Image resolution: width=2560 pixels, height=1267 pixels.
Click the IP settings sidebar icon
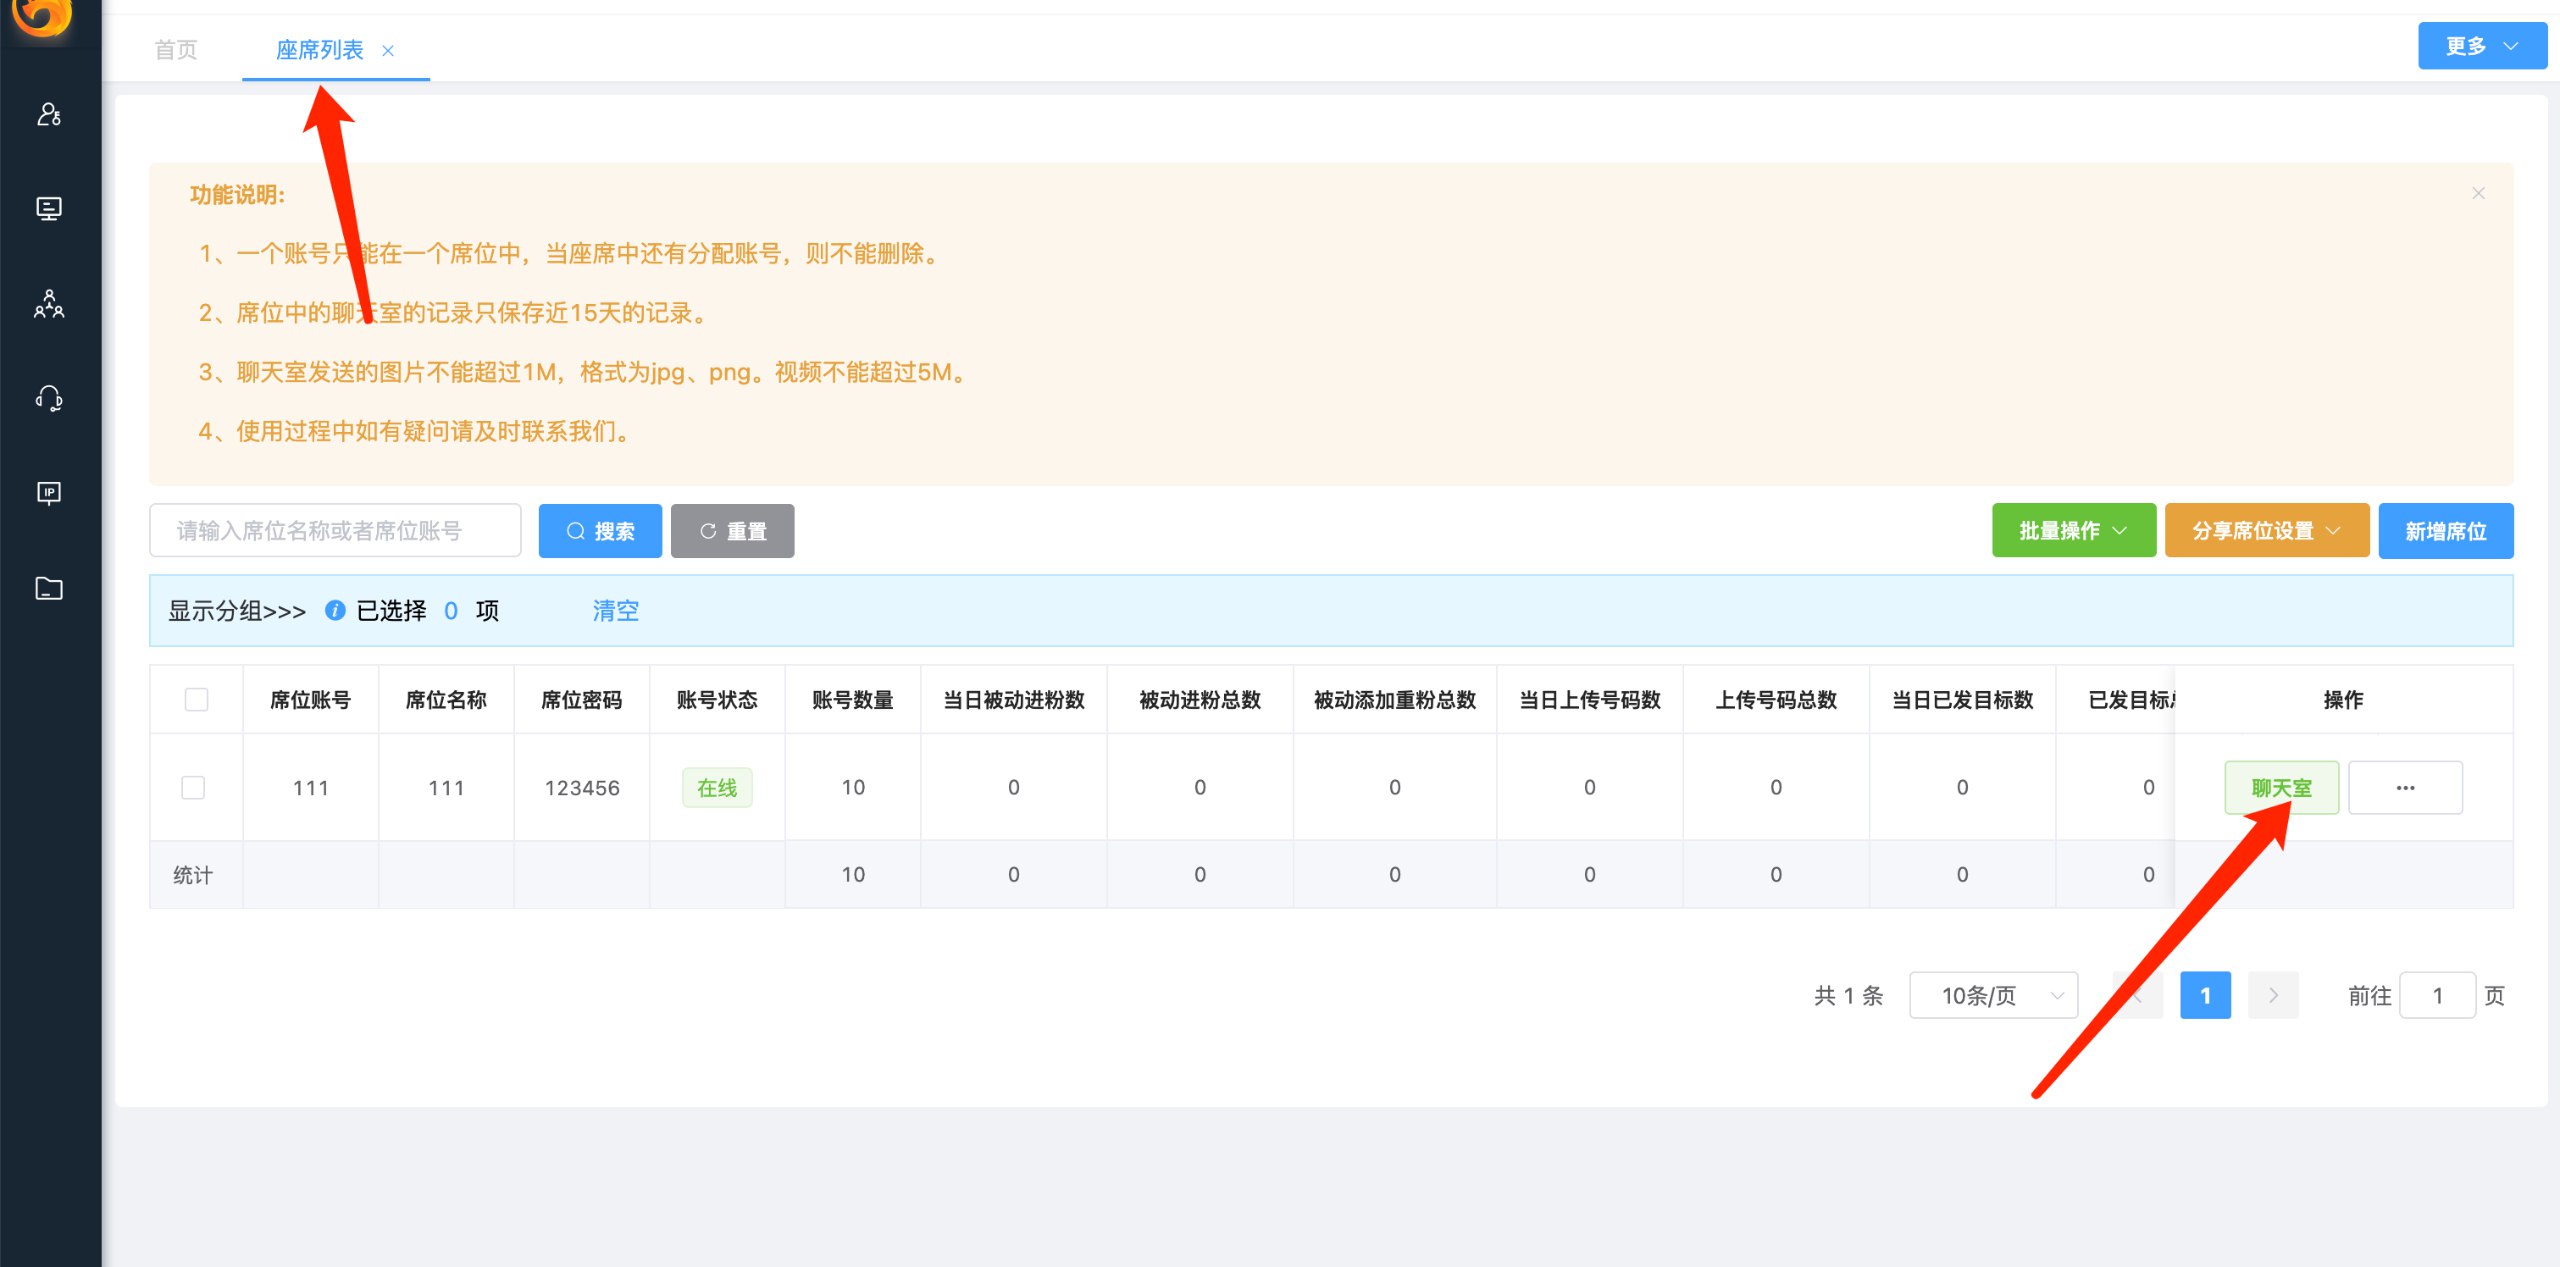49,493
